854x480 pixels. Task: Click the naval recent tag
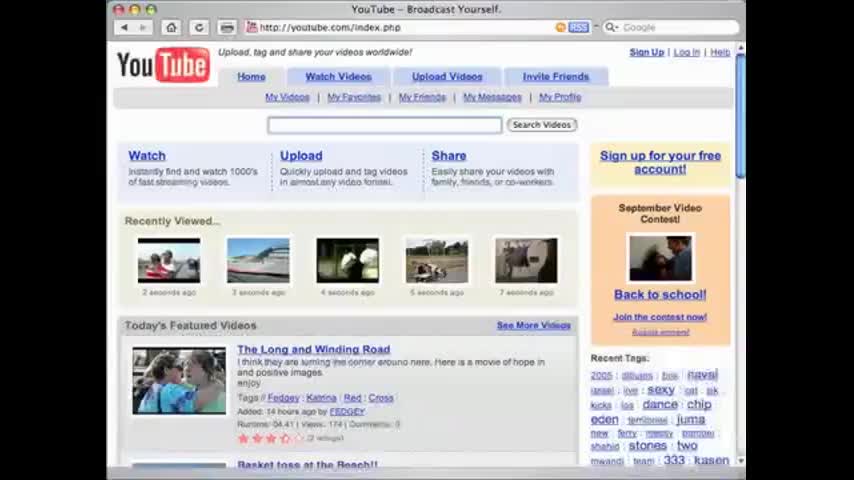(703, 375)
